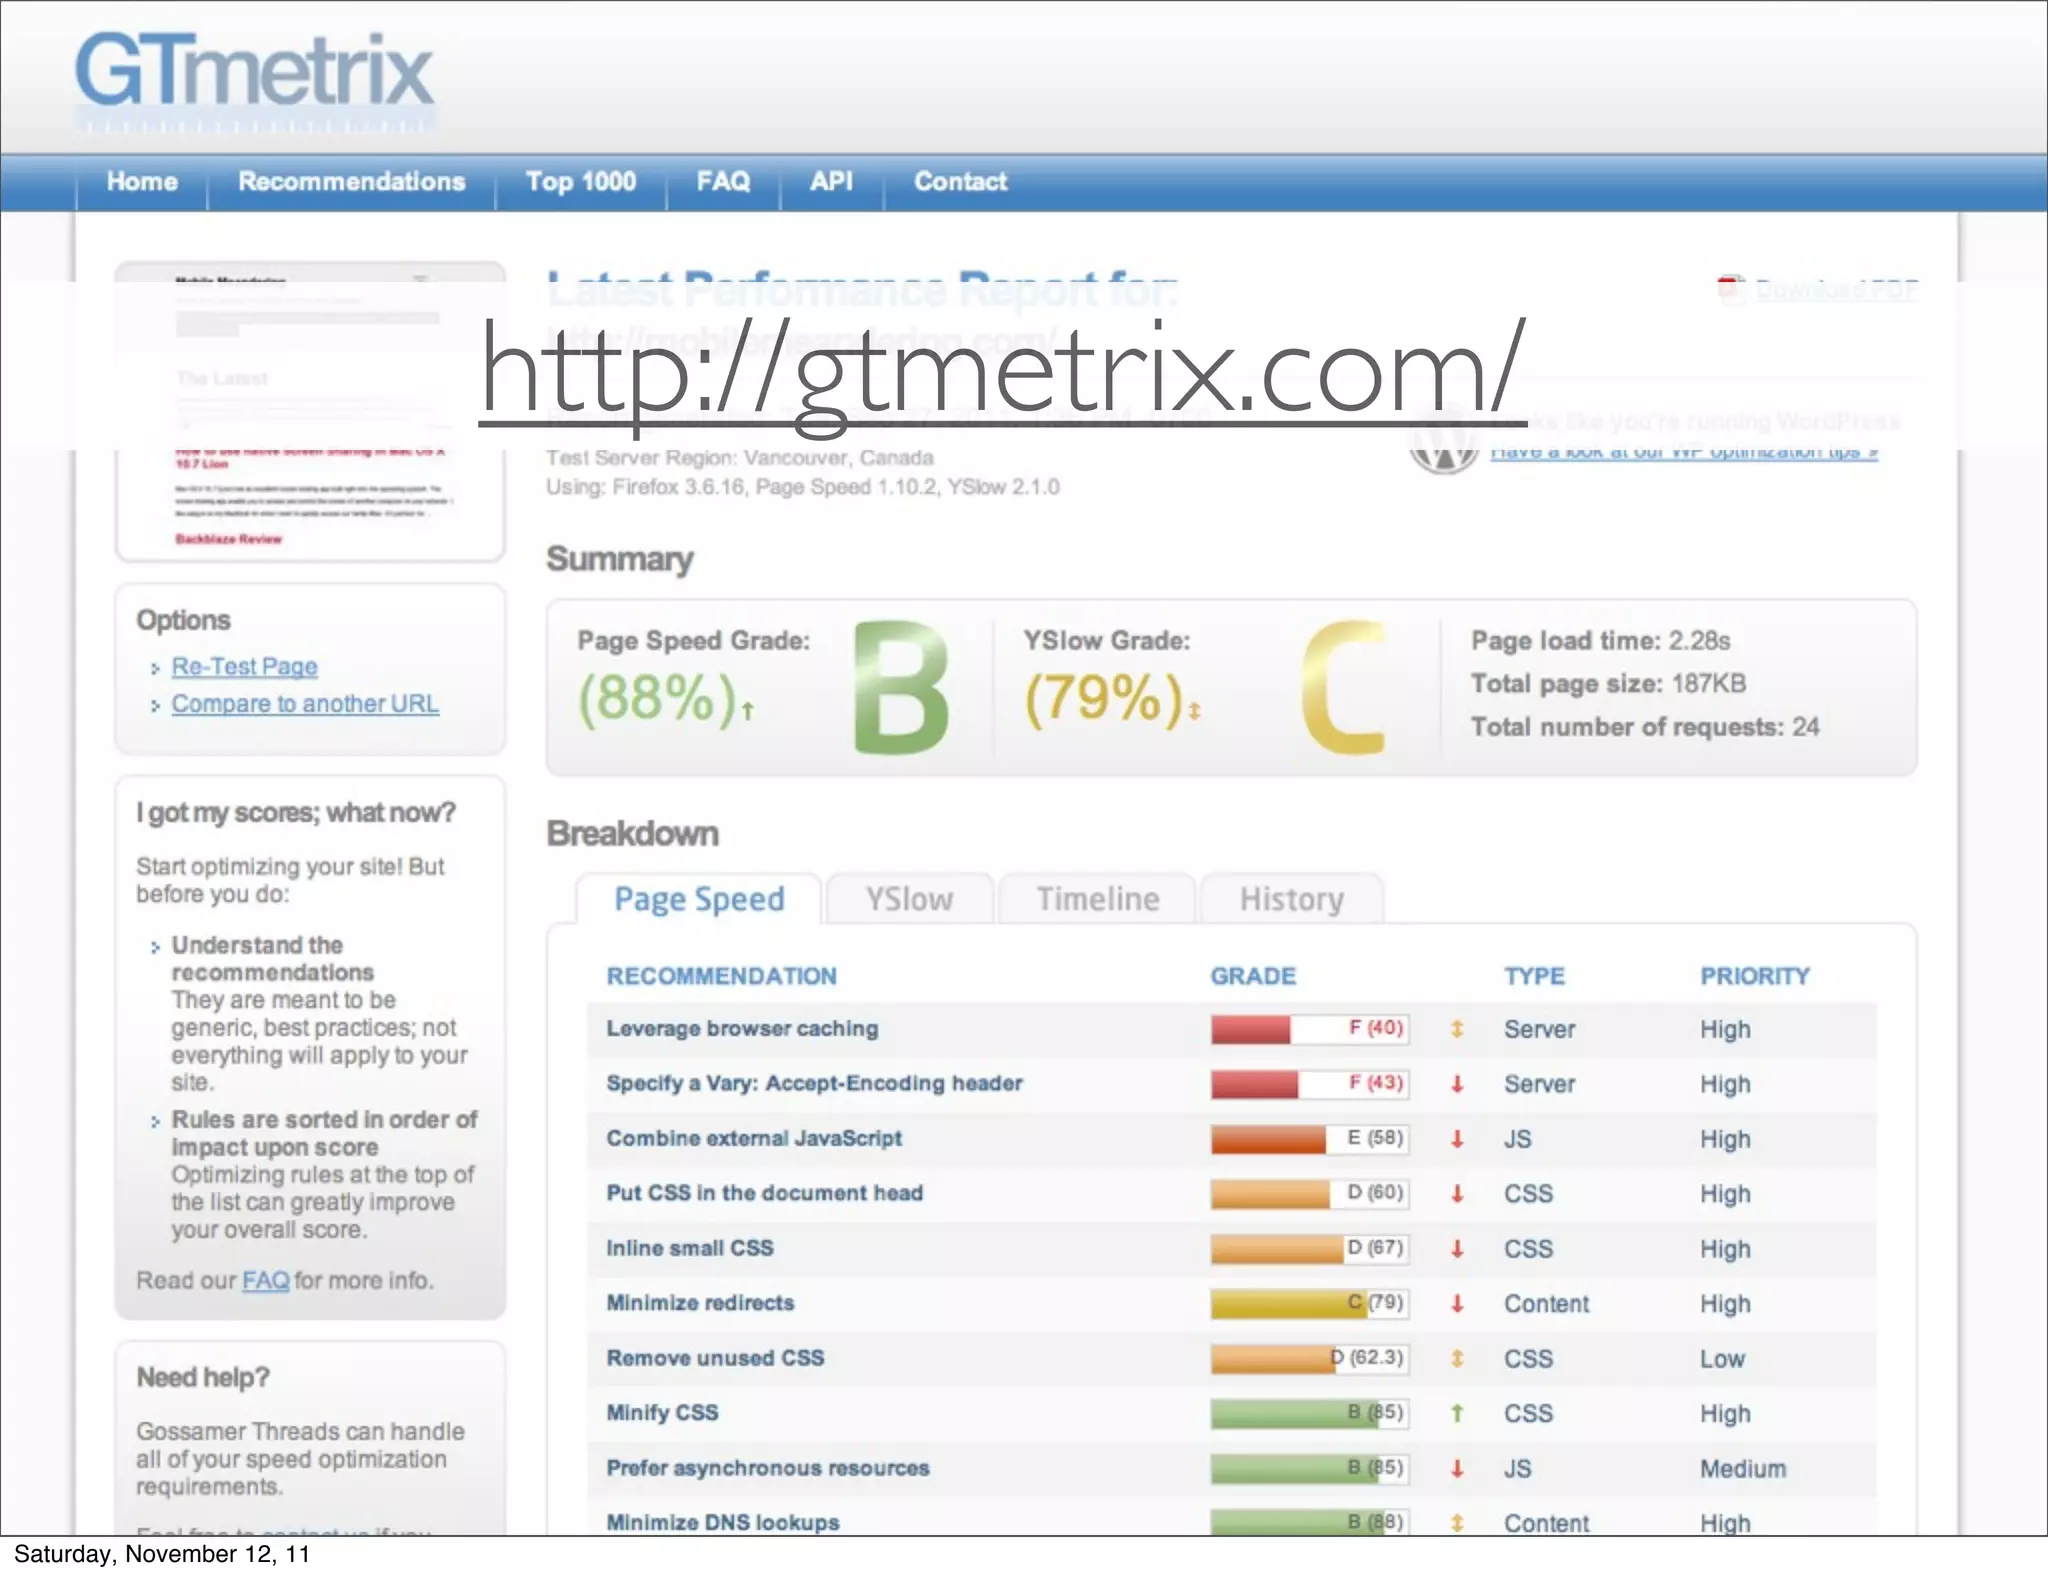Expand Prefer asynchronous resources recommendation
This screenshot has width=2048, height=1576.
pos(768,1469)
